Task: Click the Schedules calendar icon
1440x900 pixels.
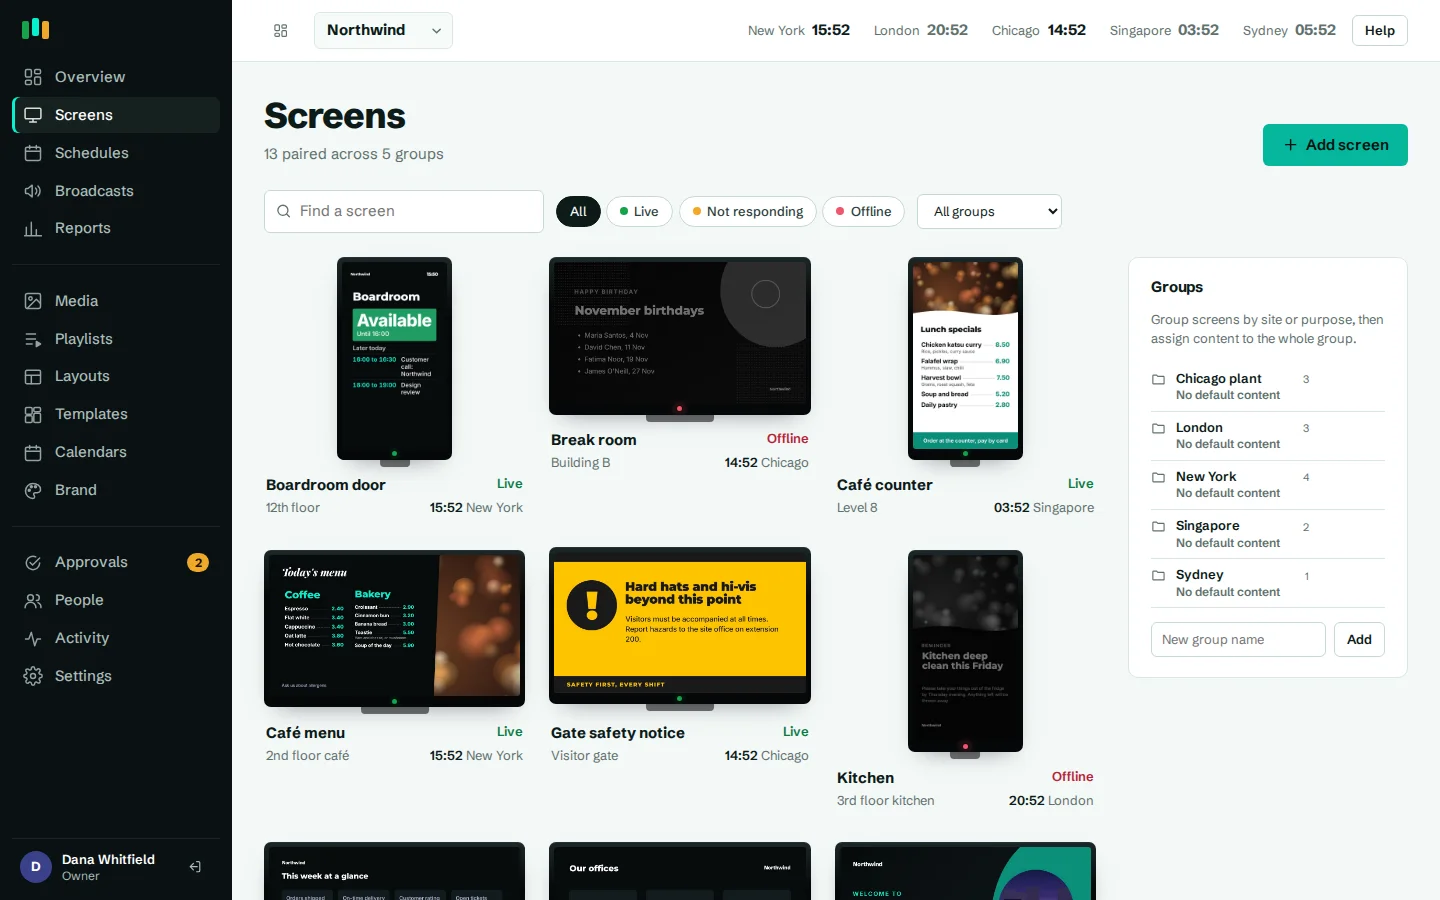Action: (33, 153)
